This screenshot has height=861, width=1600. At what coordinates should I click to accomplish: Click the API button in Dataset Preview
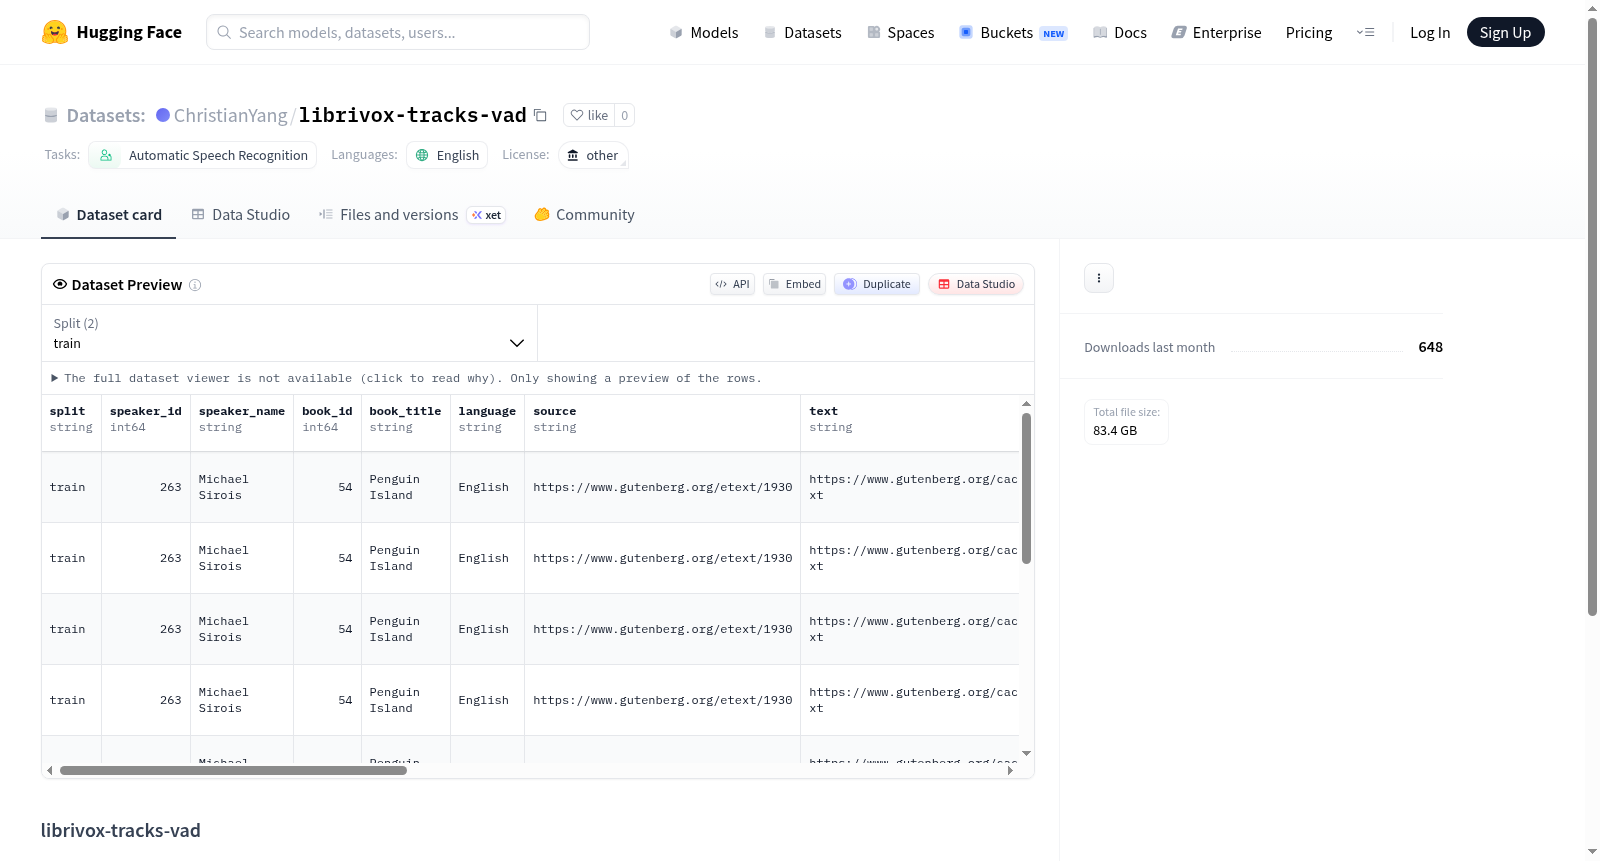point(732,284)
